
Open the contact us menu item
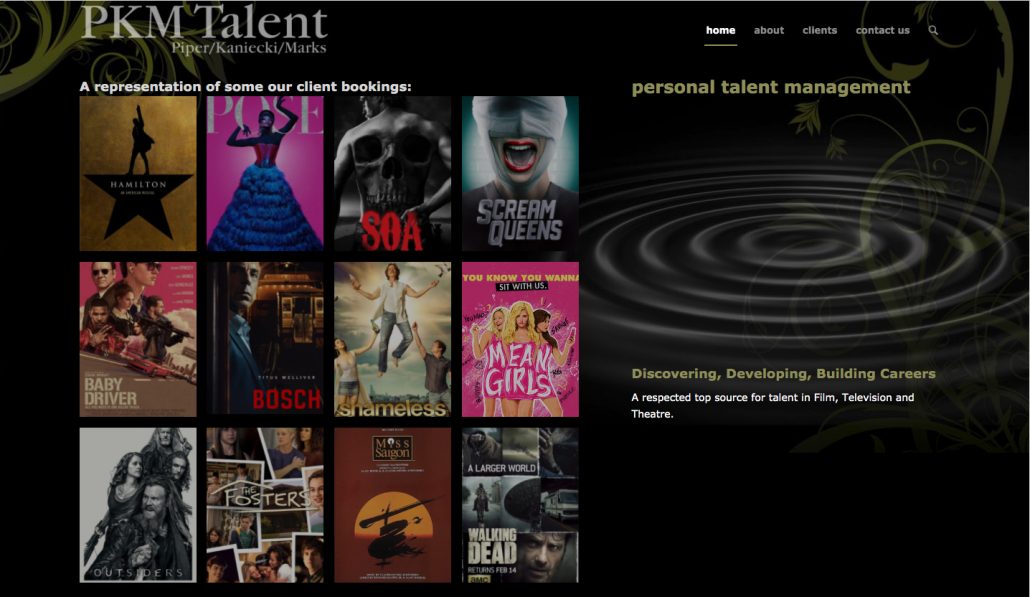coord(882,30)
